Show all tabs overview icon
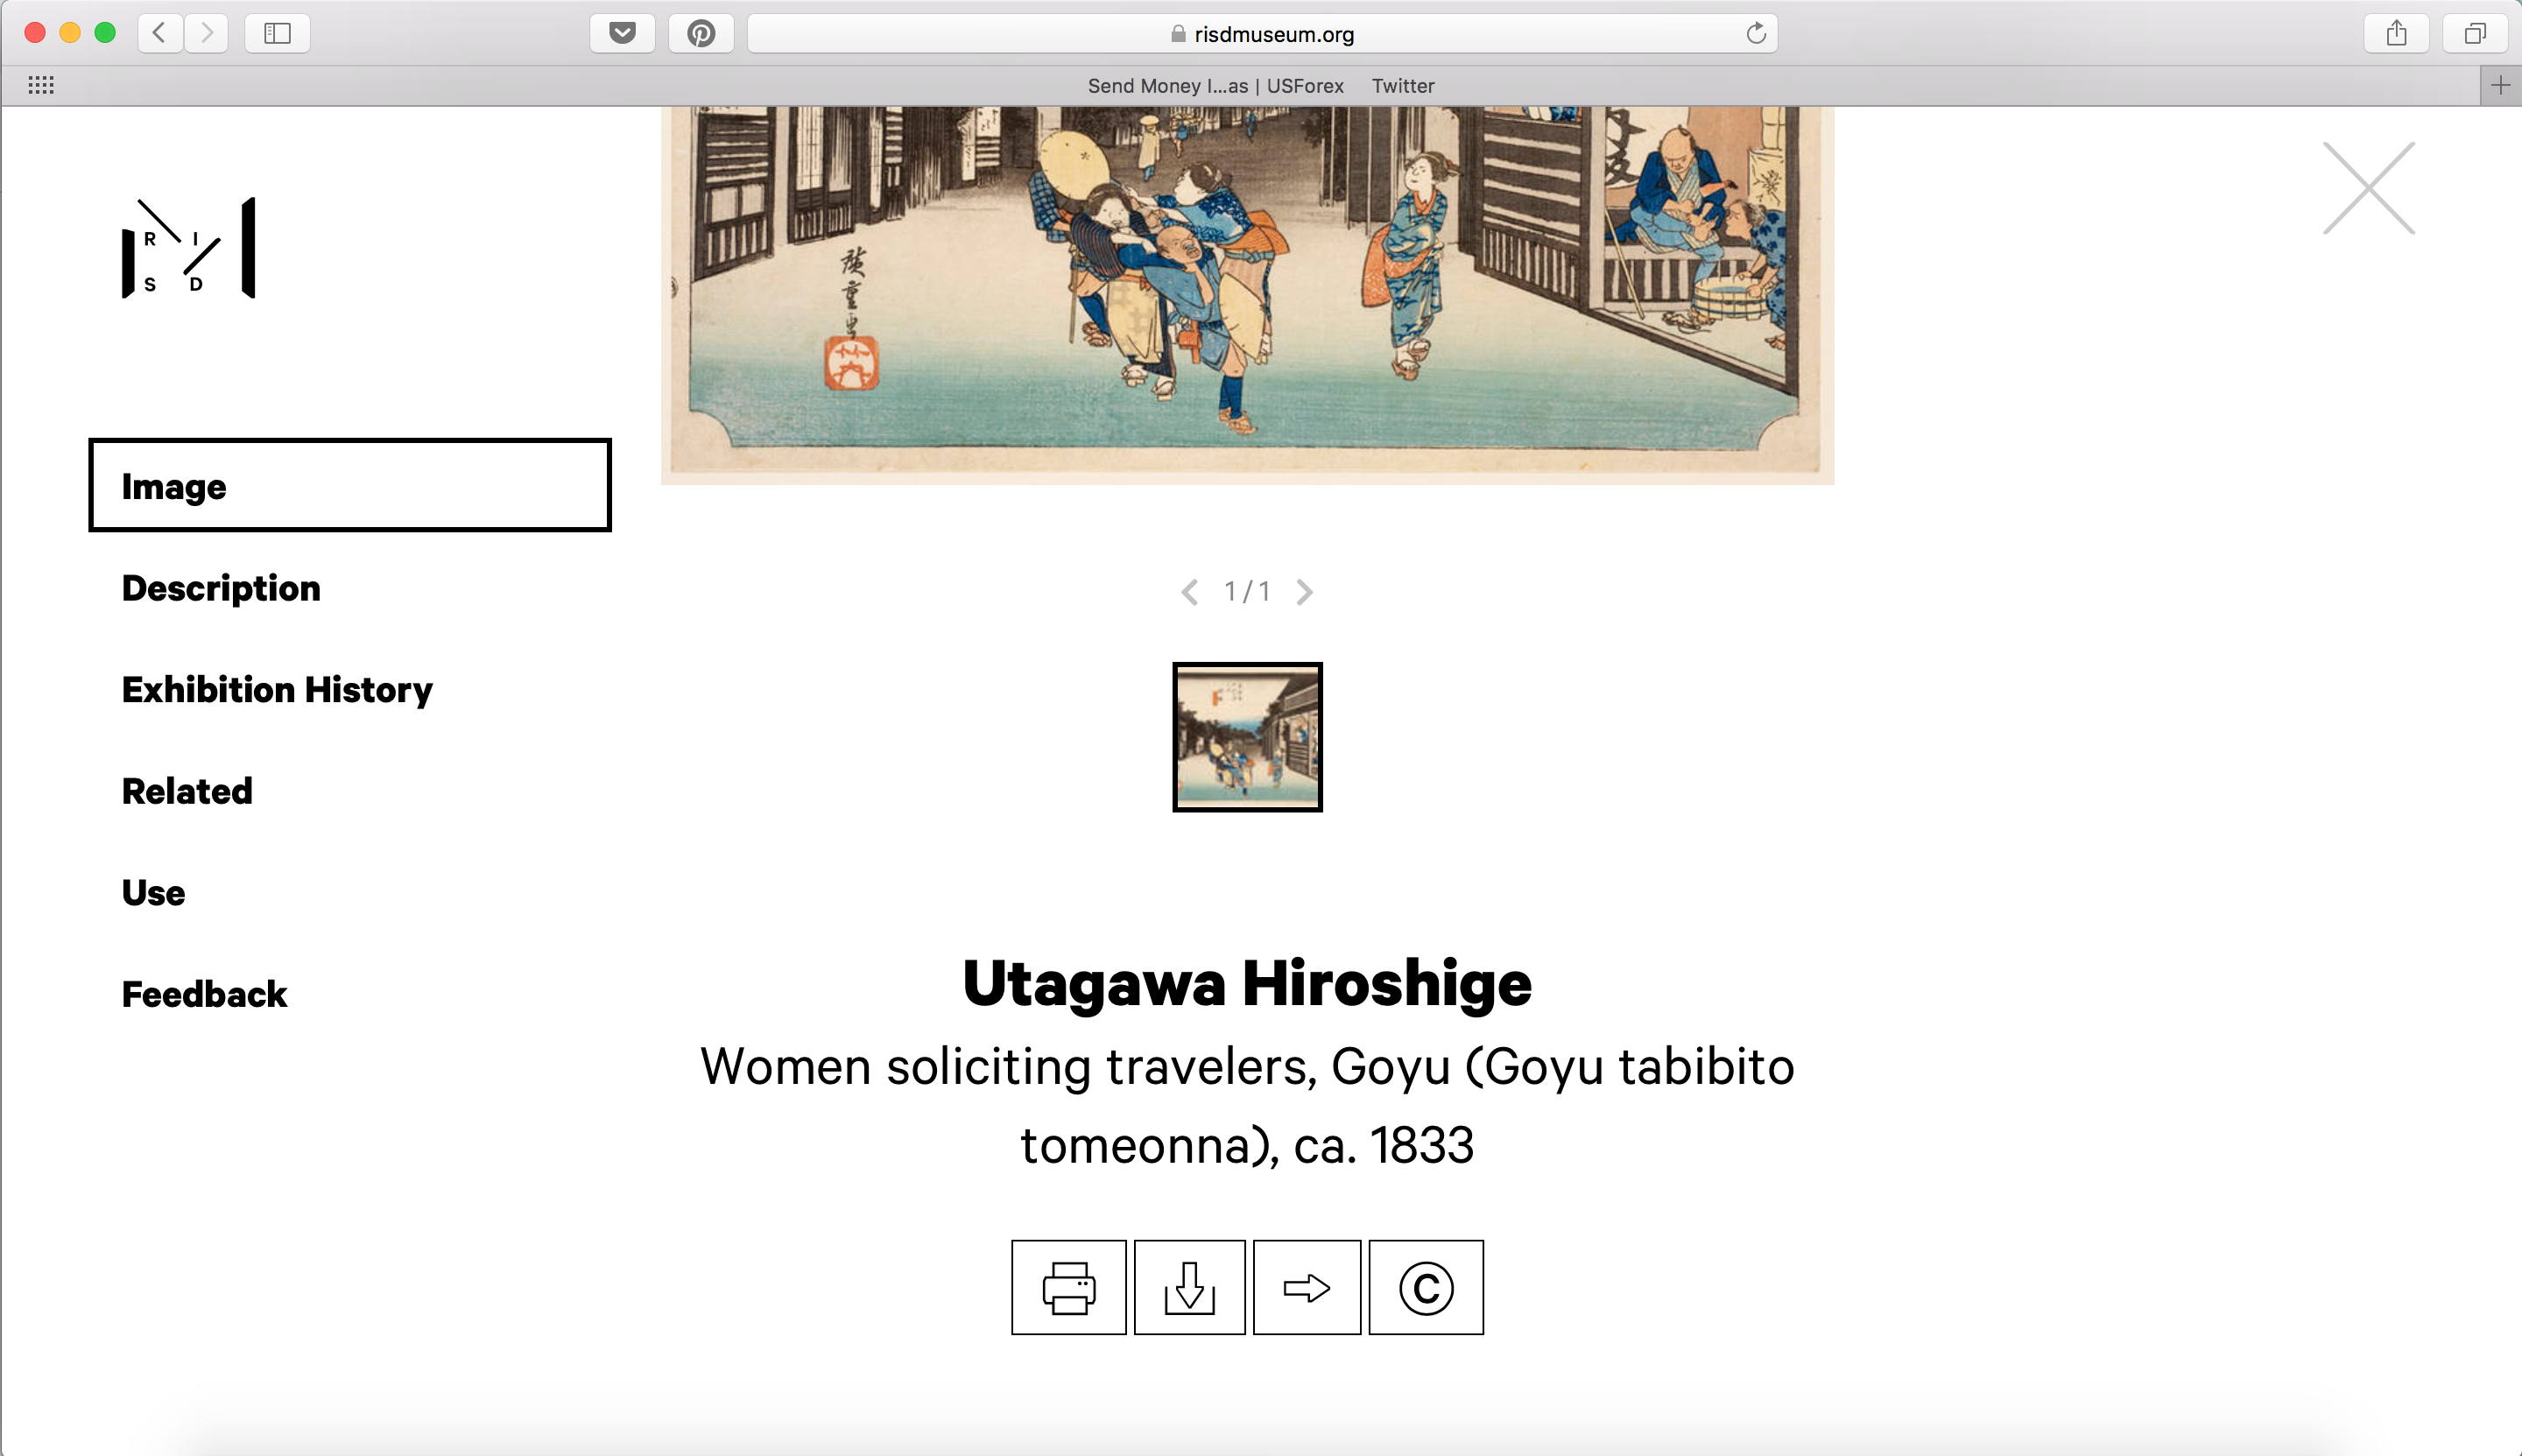Screen dimensions: 2522x1456 pyautogui.click(x=2475, y=33)
